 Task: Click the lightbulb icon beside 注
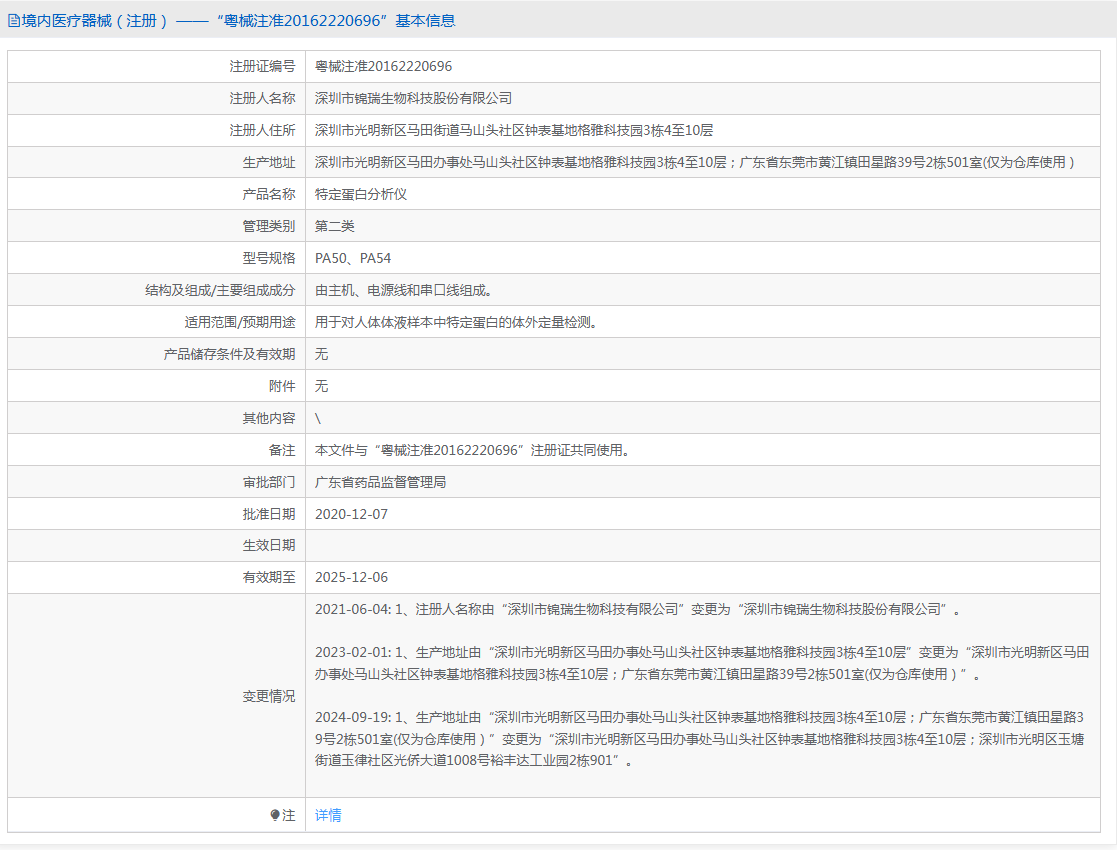[275, 815]
